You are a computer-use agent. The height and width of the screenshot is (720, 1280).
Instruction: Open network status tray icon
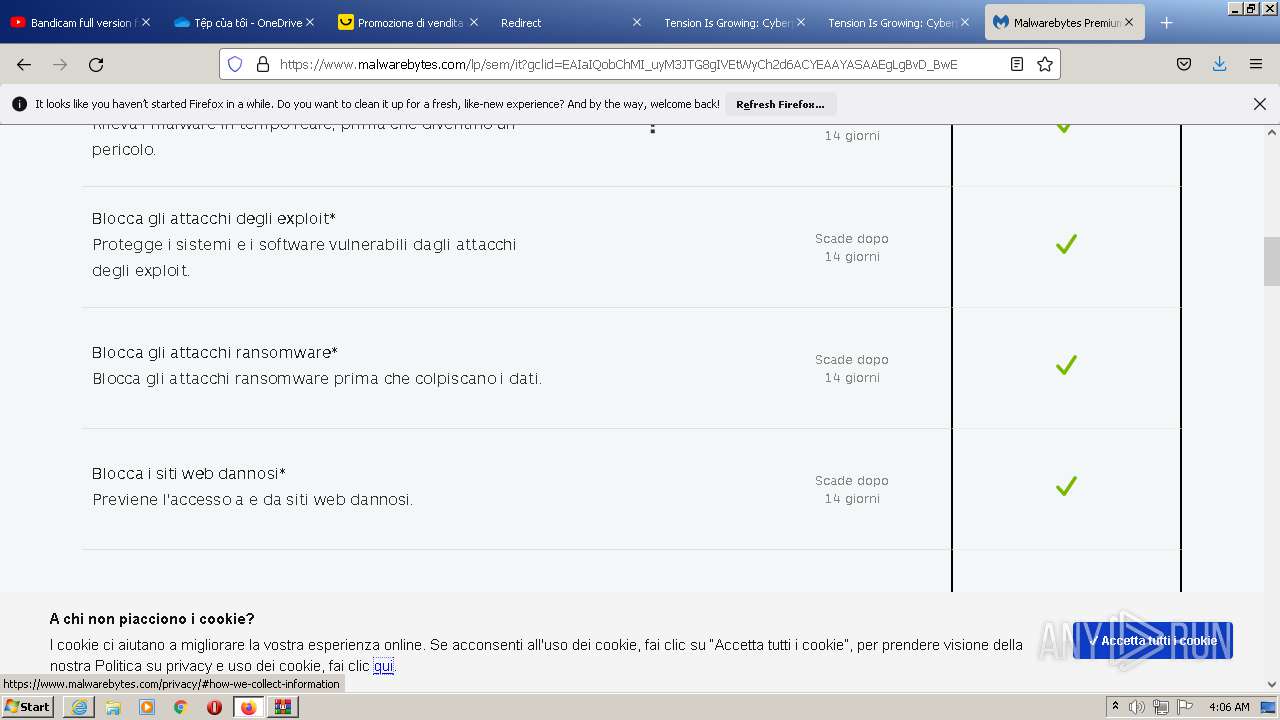(1161, 707)
